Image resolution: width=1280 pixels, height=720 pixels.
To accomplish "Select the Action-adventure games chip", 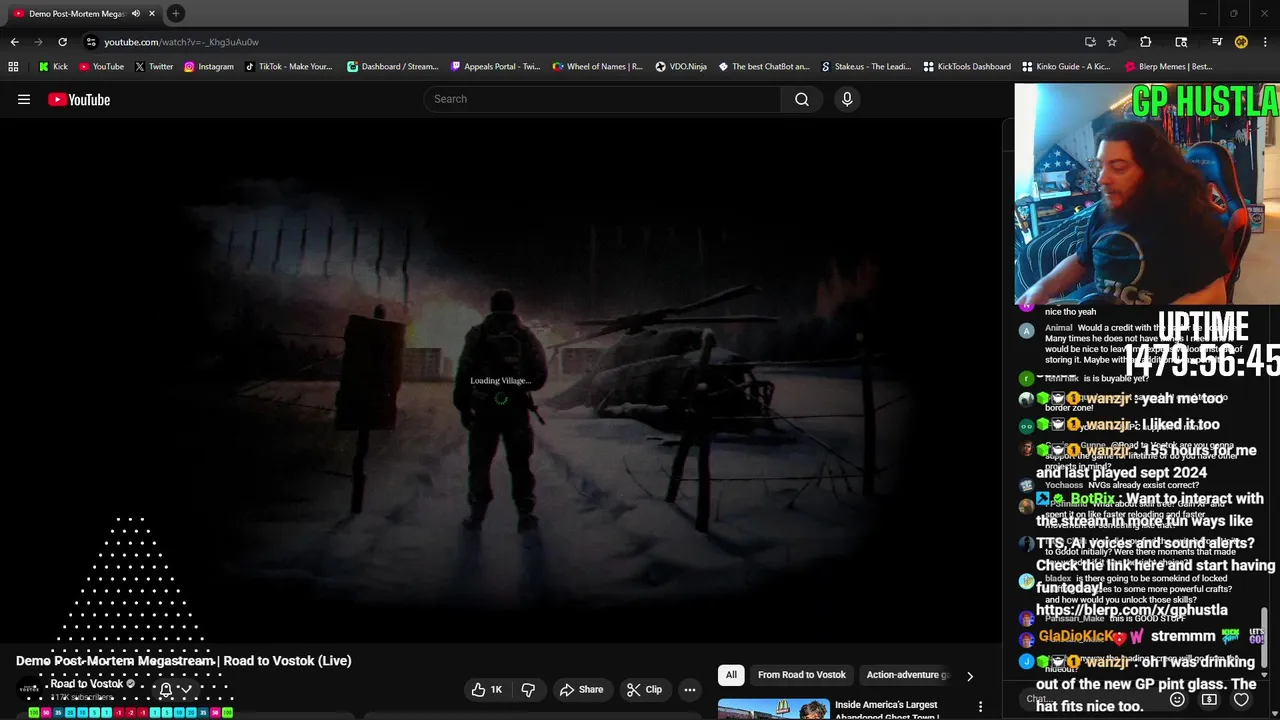I will 906,675.
